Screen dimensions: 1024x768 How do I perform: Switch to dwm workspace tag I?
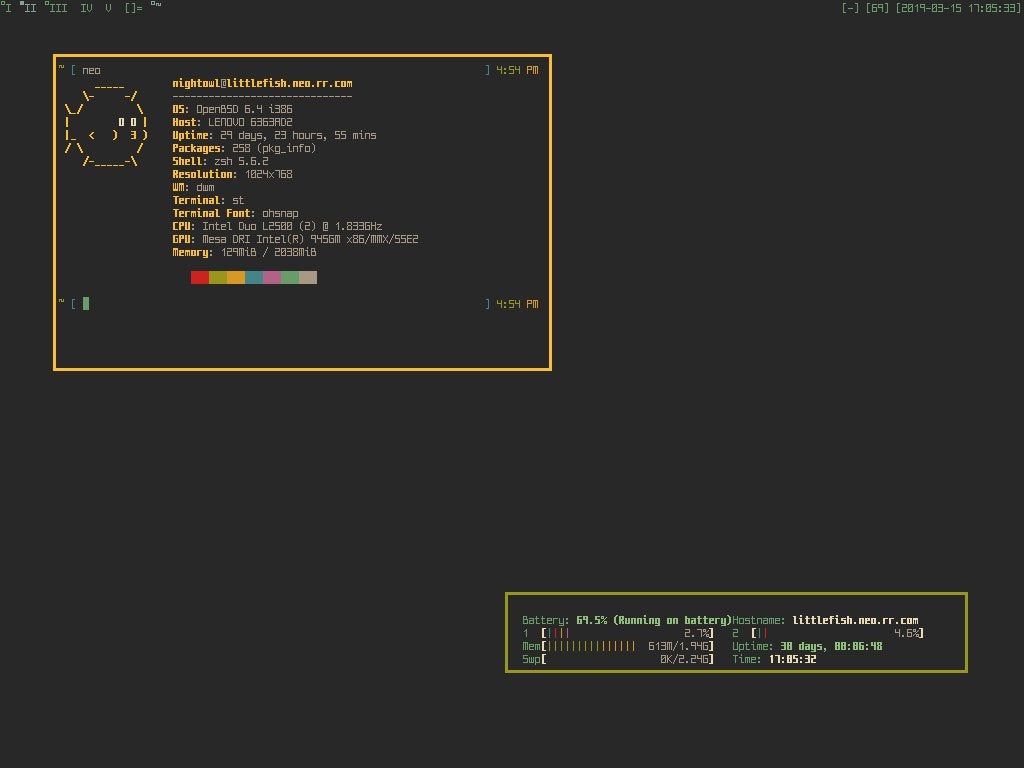pyautogui.click(x=8, y=7)
